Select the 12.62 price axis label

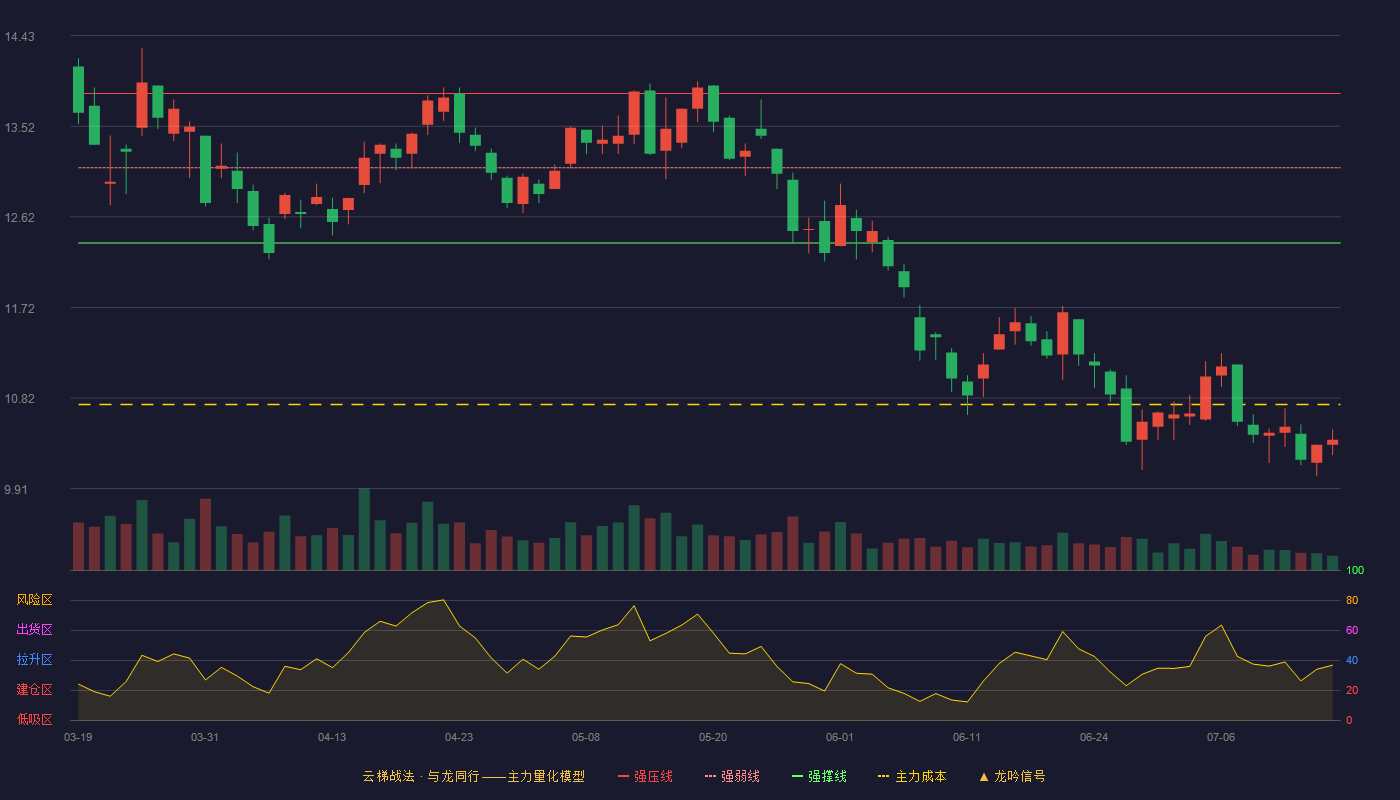pos(19,218)
